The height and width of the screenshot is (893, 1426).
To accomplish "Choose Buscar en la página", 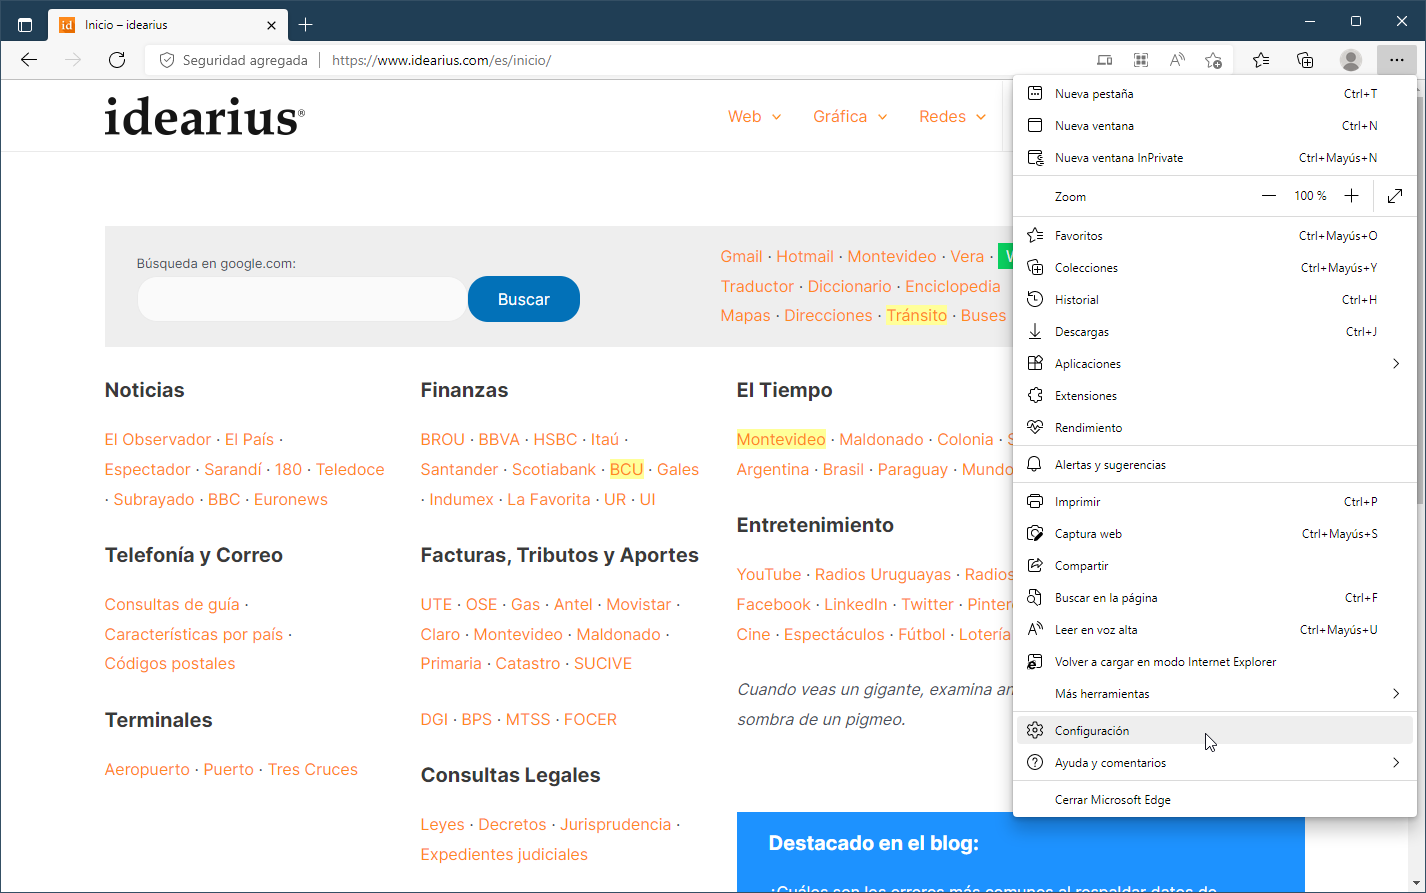I will pos(1215,598).
